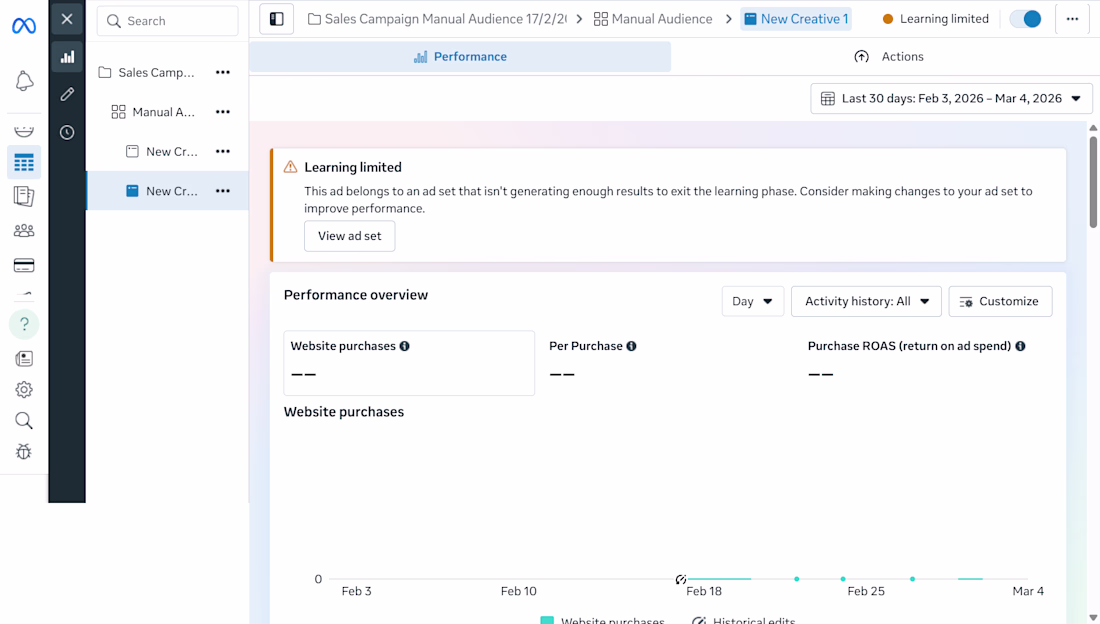Open the edit pencil panel

[x=67, y=94]
